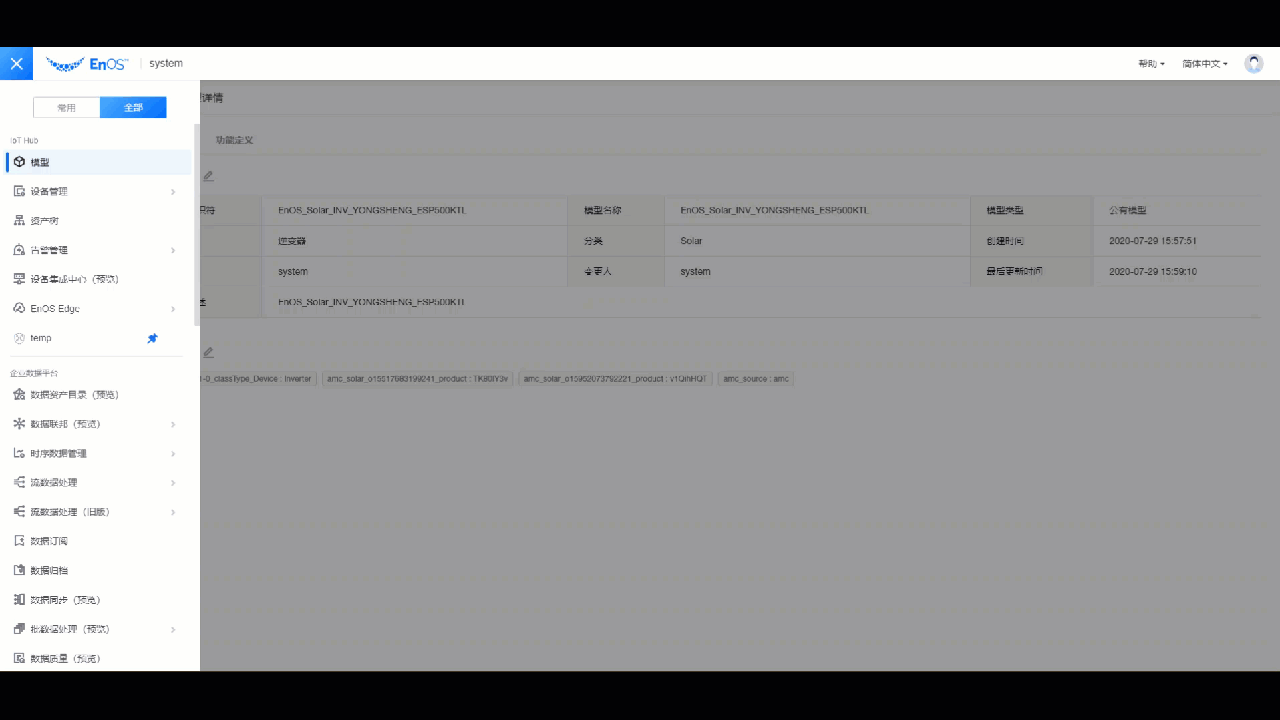Unpin temp using the blue pin icon
1280x720 pixels.
152,338
